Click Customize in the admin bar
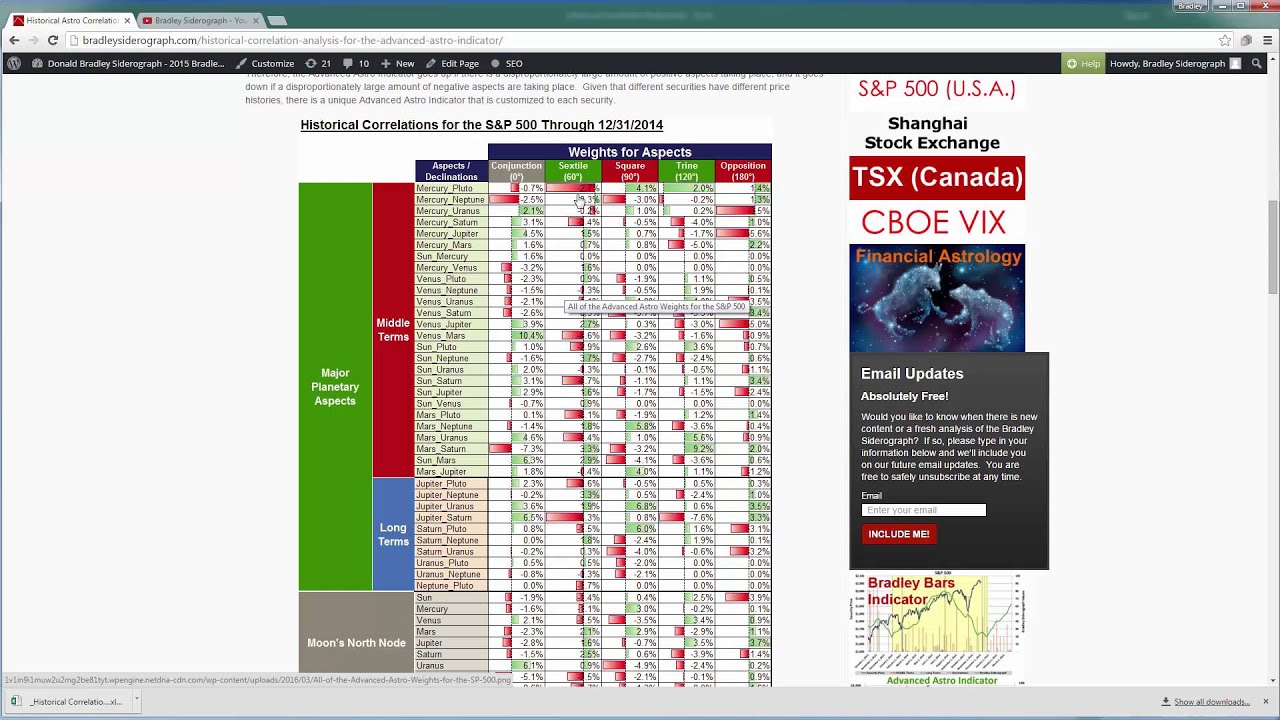Viewport: 1280px width, 720px height. tap(265, 63)
